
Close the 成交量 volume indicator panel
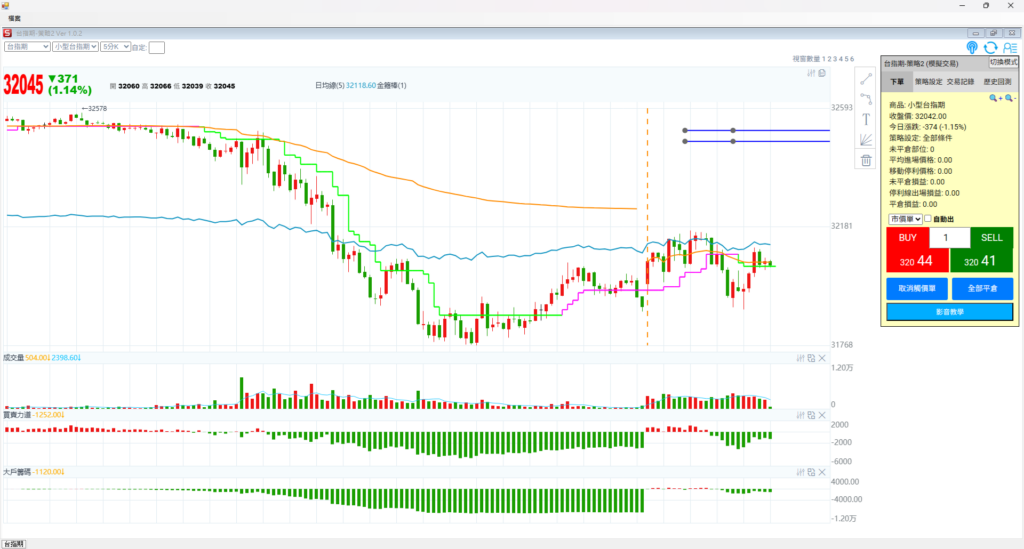pyautogui.click(x=822, y=358)
